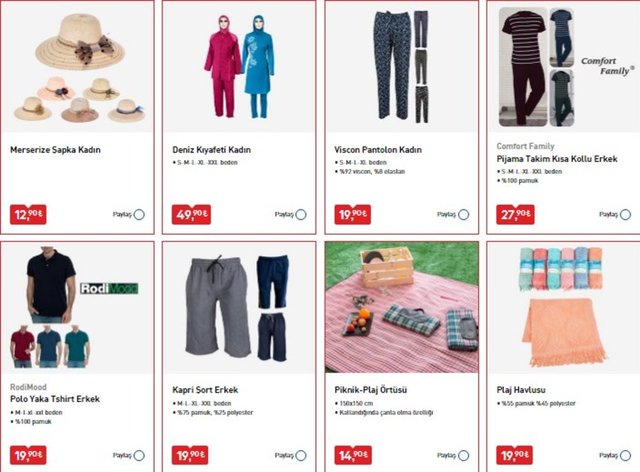Select Paylaş circle for Pijama Takim product
640x472 pixels.
point(626,214)
